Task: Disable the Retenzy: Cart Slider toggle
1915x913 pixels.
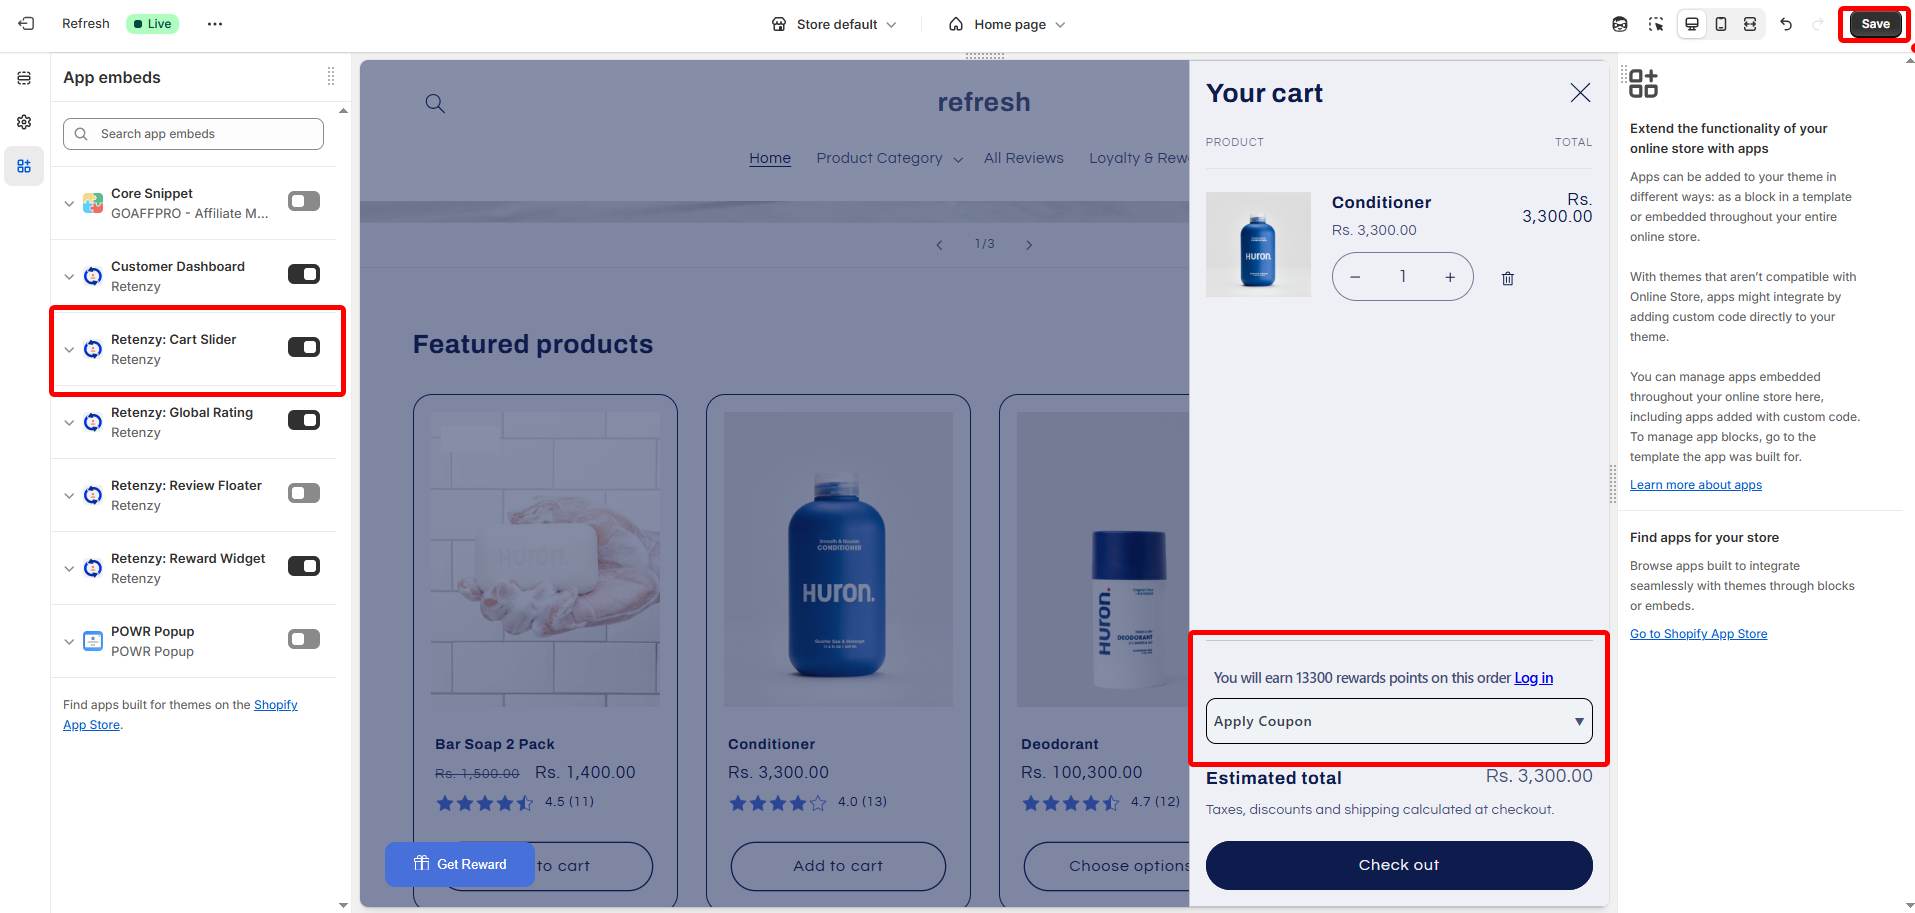Action: pos(304,347)
